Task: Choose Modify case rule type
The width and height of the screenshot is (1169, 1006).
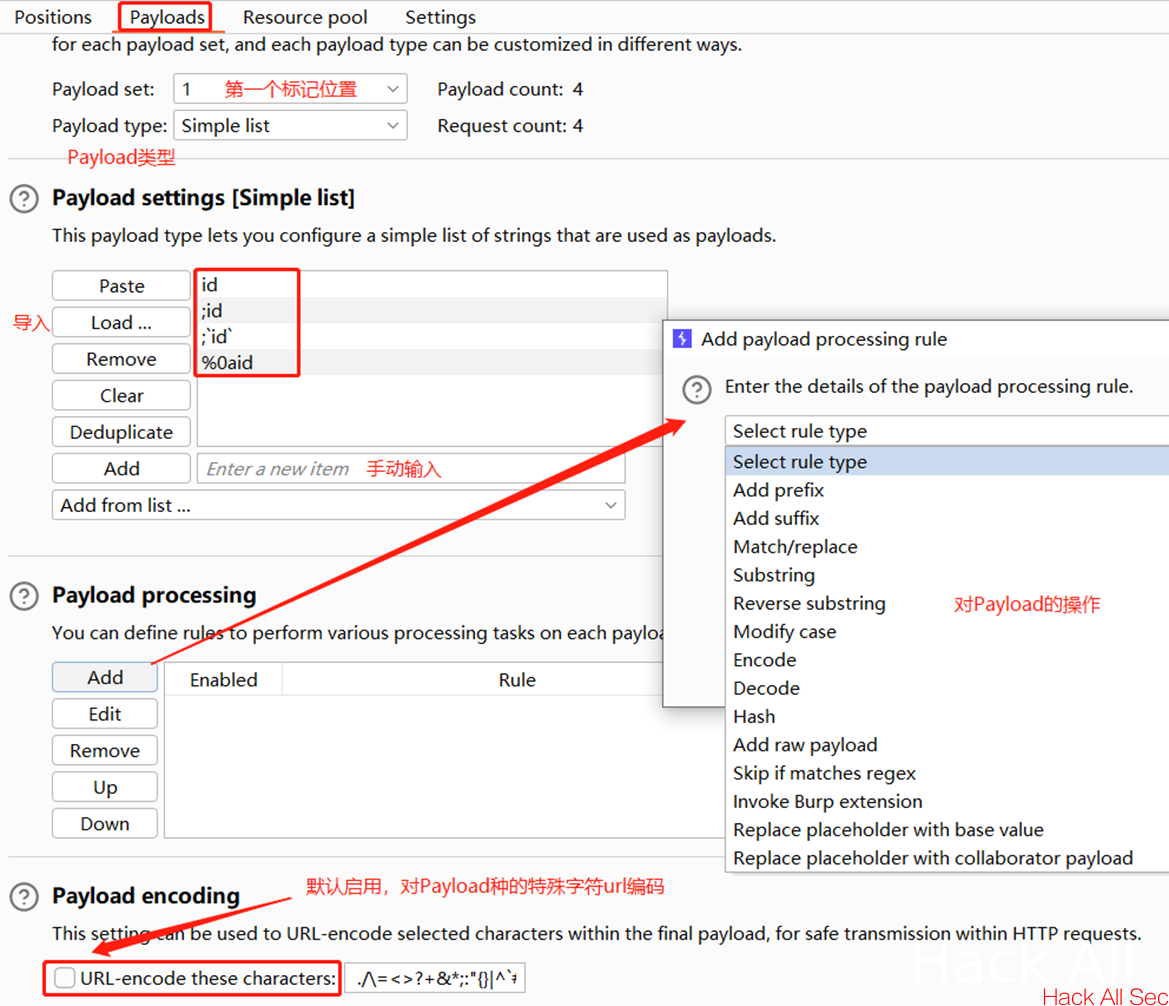Action: tap(947, 632)
